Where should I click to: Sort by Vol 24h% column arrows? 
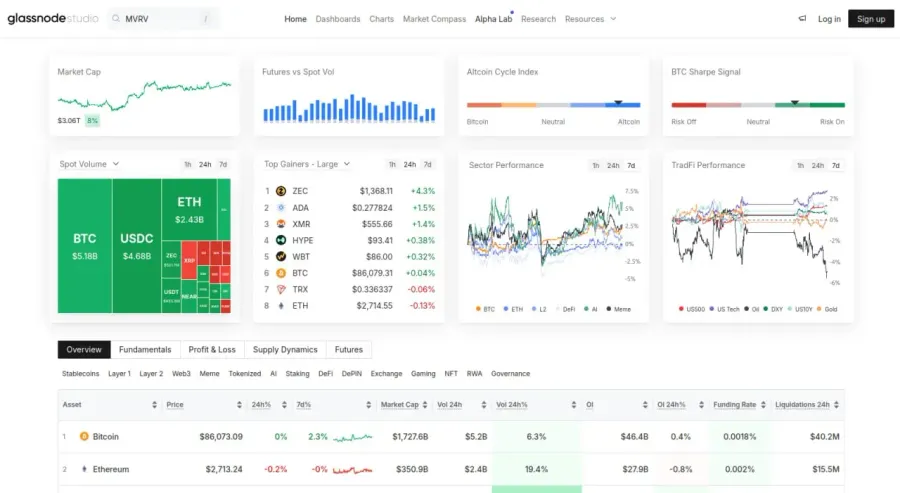point(574,405)
